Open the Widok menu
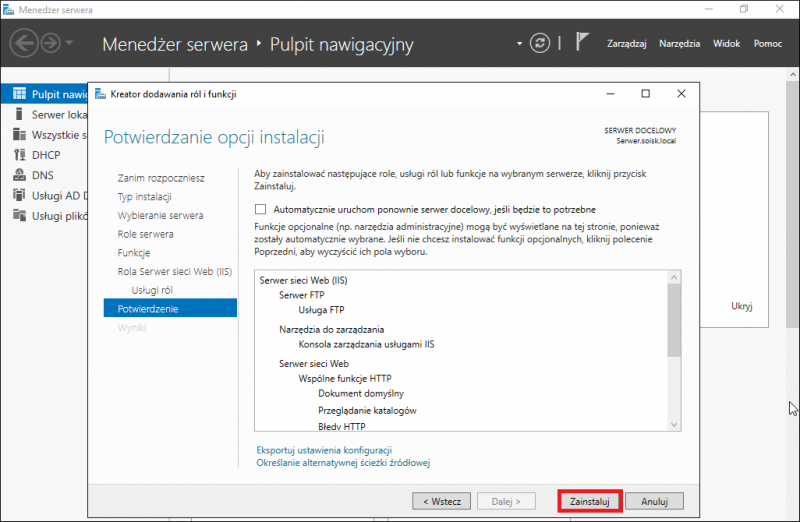The image size is (800, 522). point(726,44)
